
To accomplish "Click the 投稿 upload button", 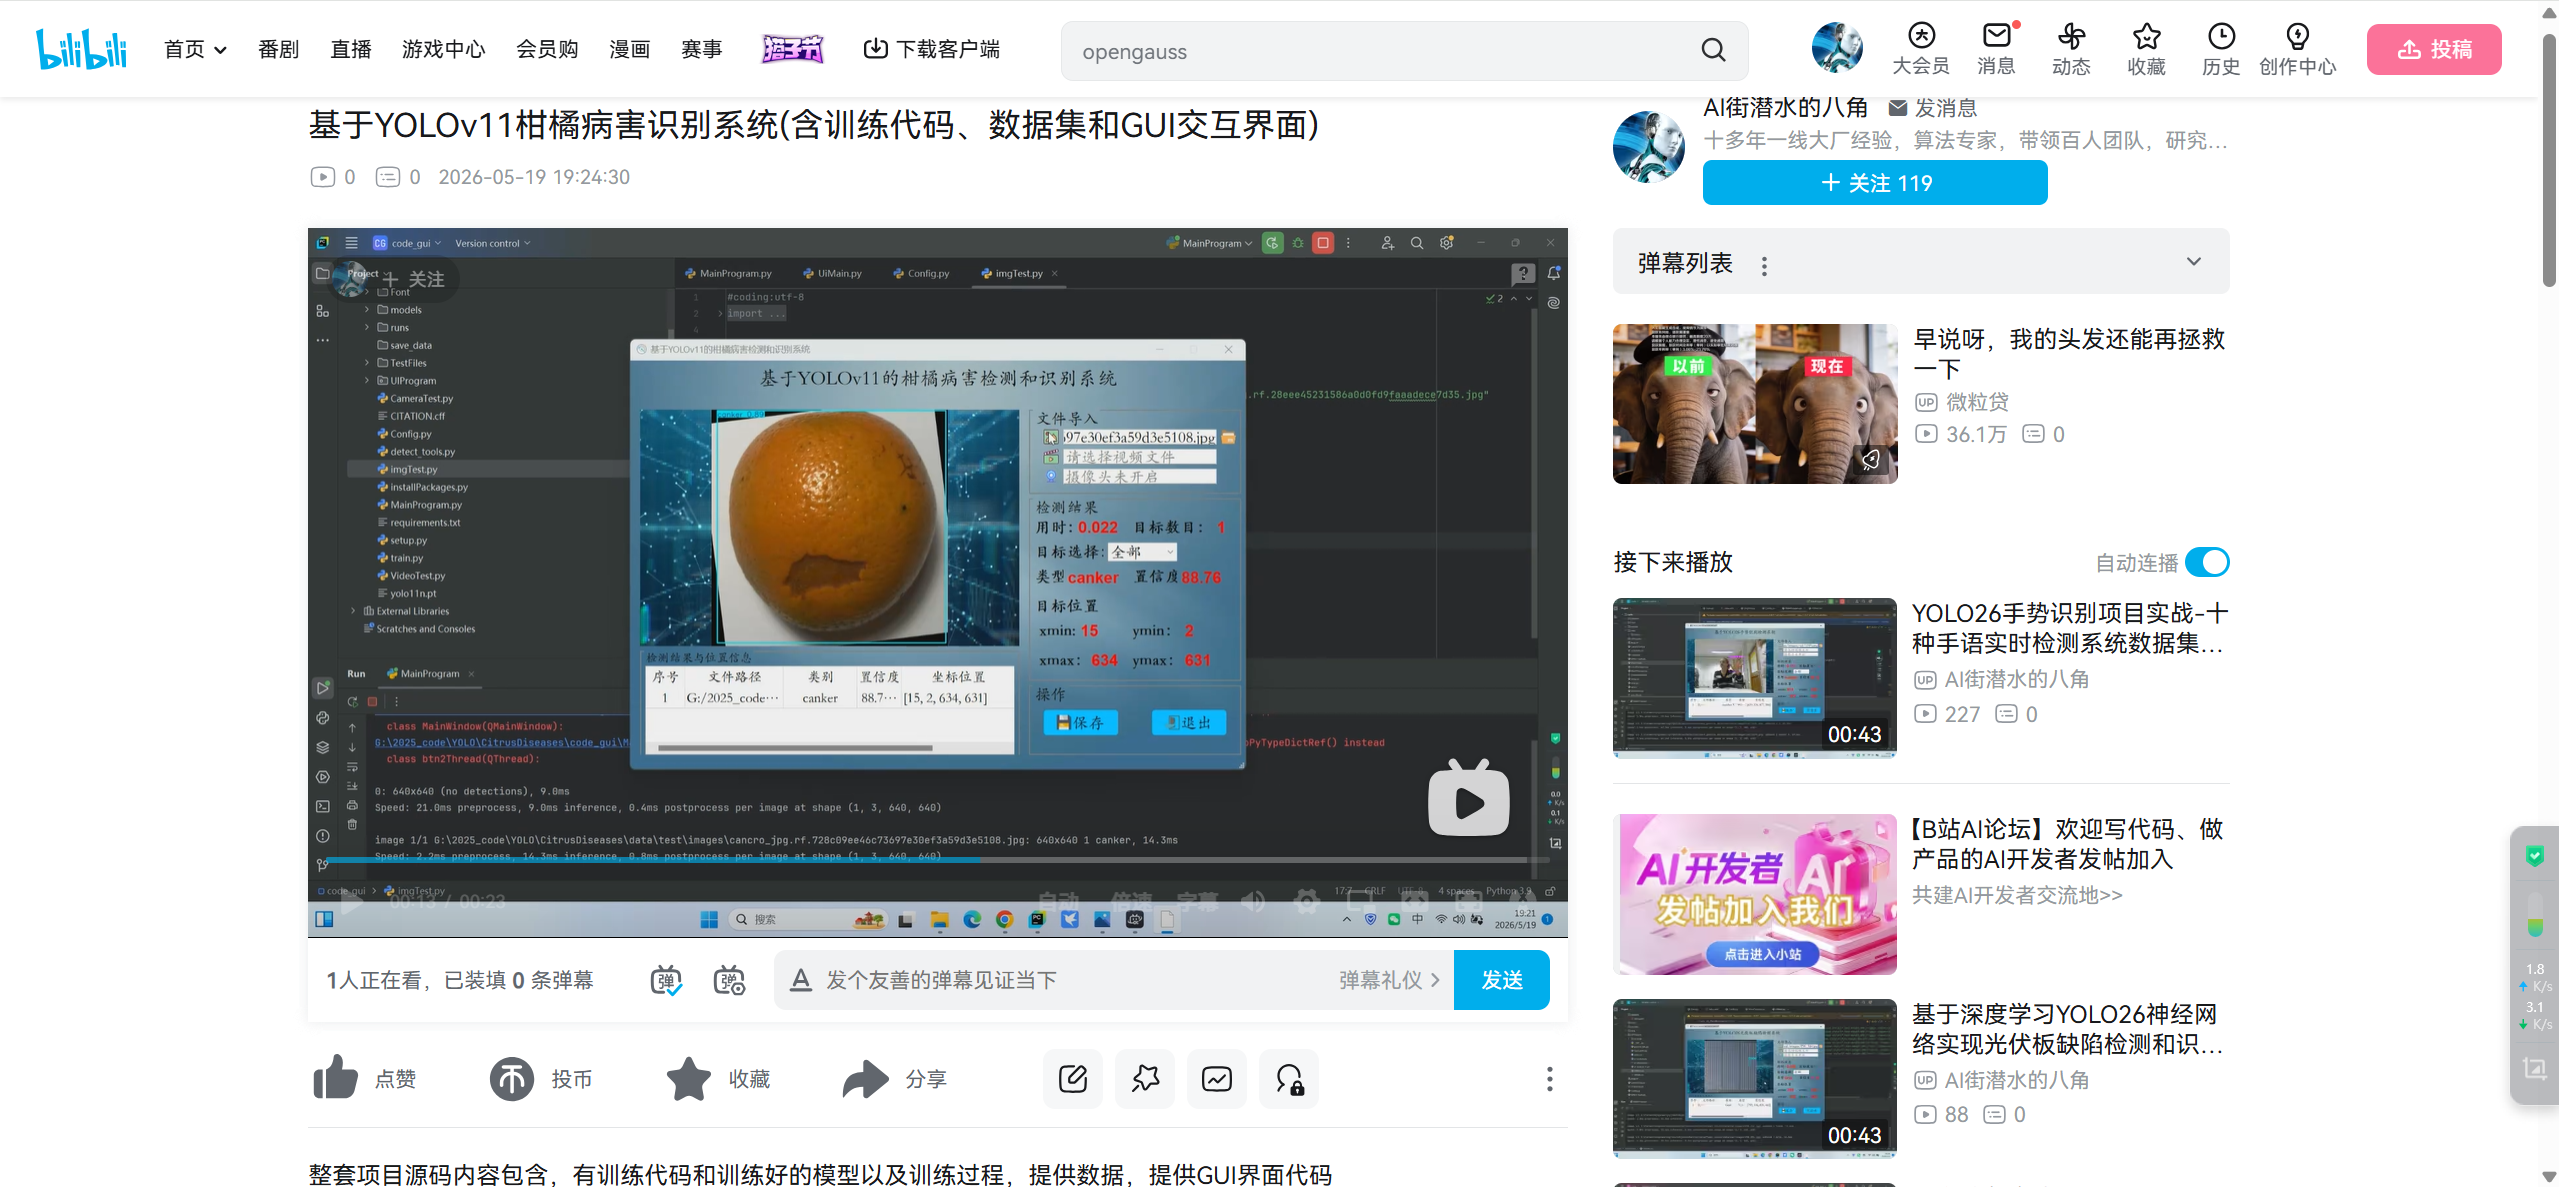I will (2434, 49).
